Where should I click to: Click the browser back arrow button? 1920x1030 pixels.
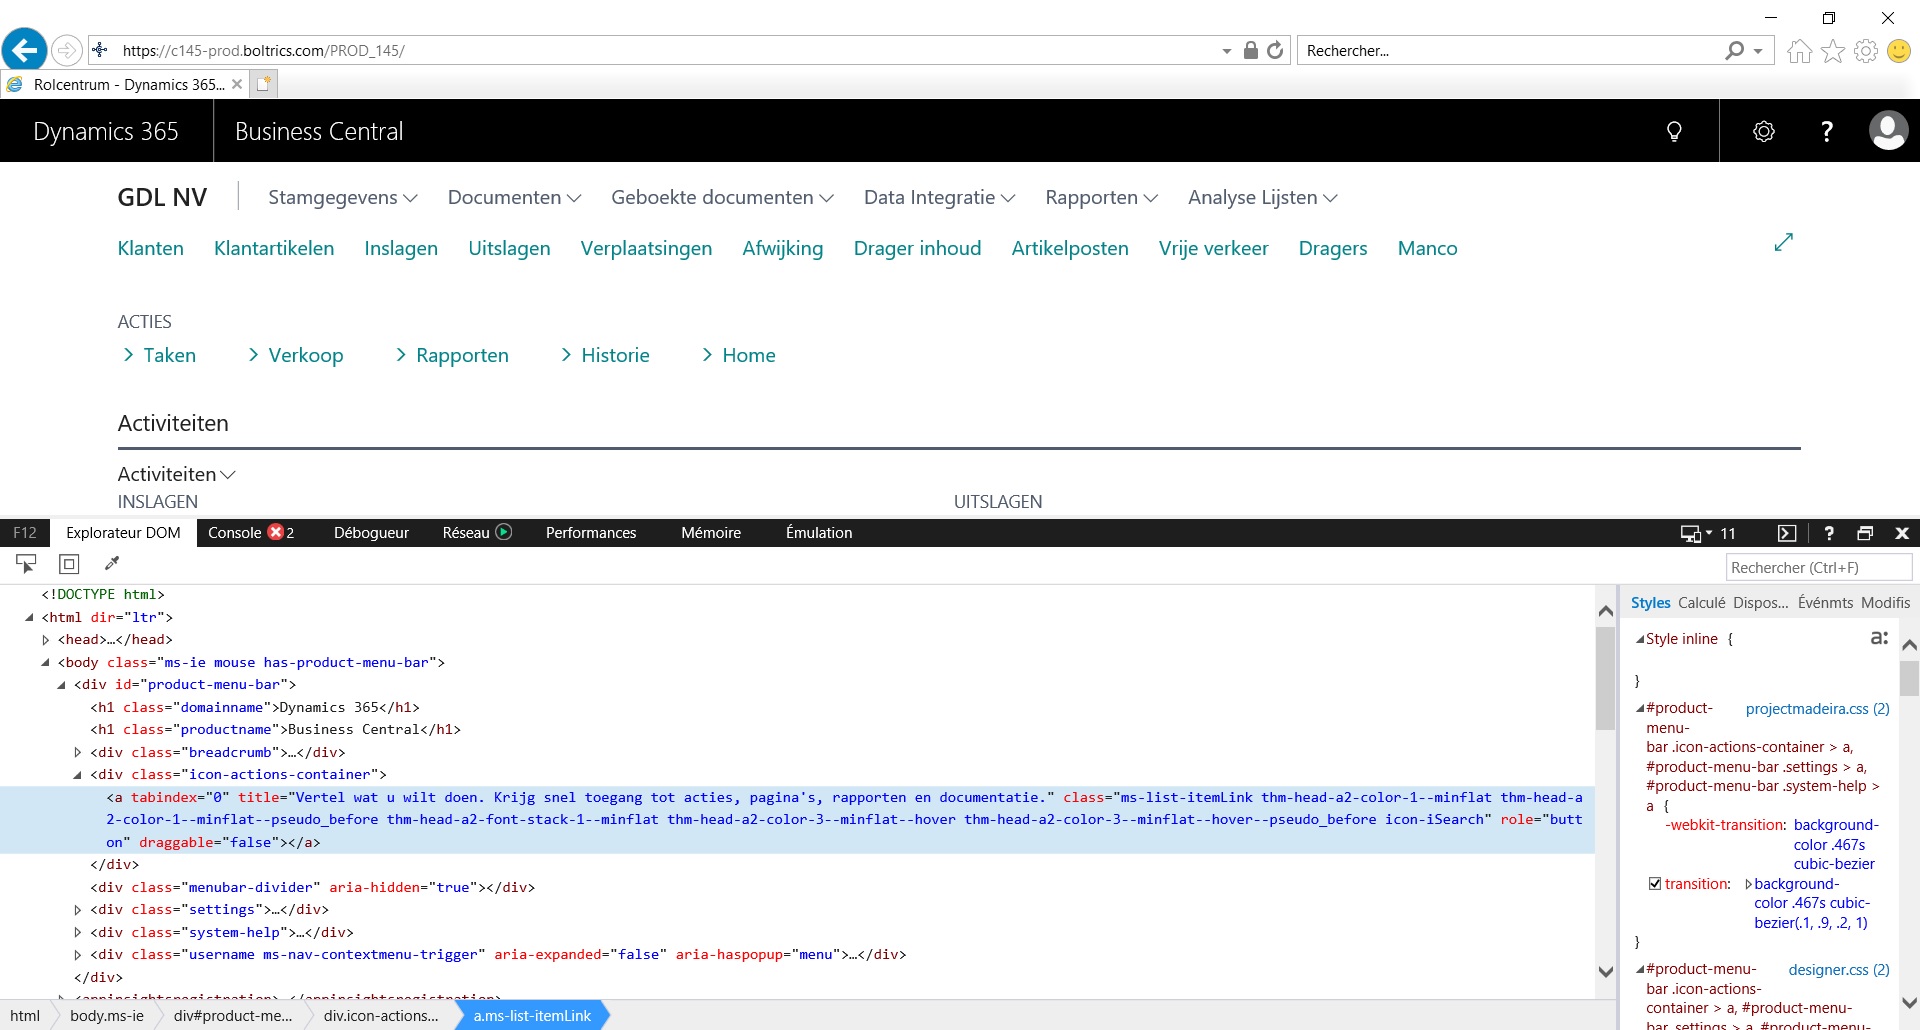coord(25,49)
